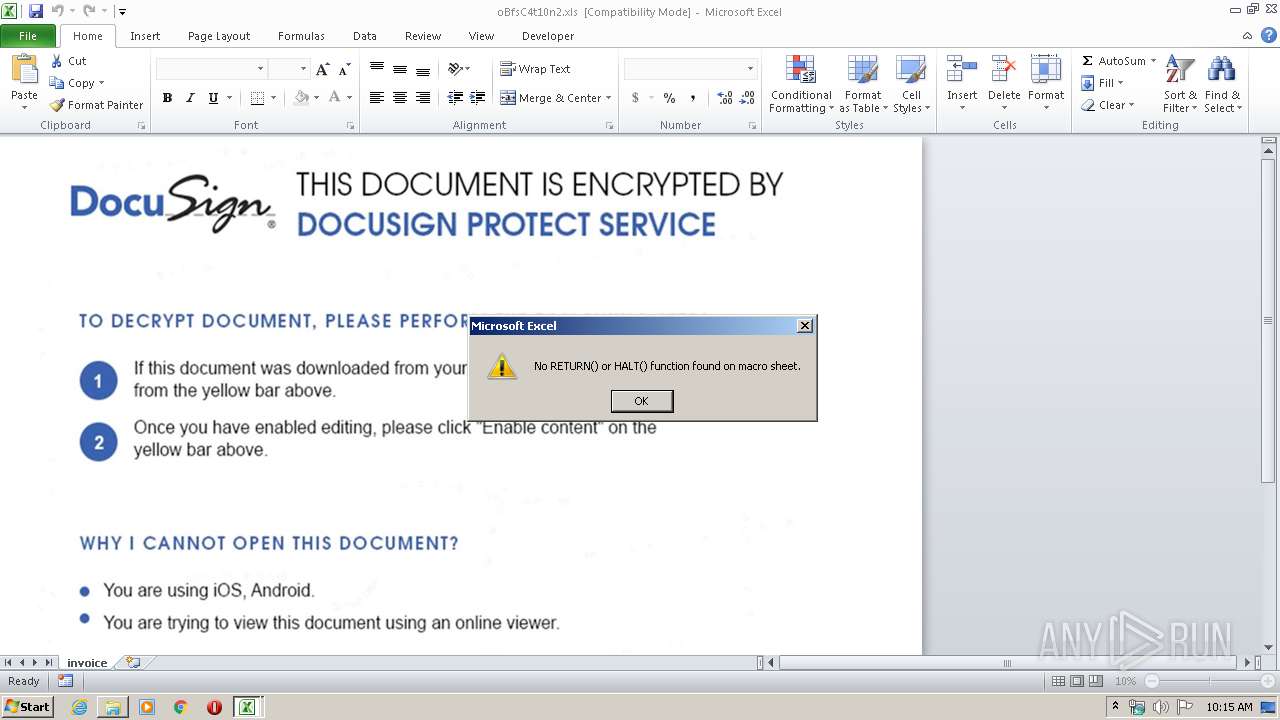Click the zoom slider in status bar
Viewport: 1280px width, 720px height.
click(x=1209, y=681)
